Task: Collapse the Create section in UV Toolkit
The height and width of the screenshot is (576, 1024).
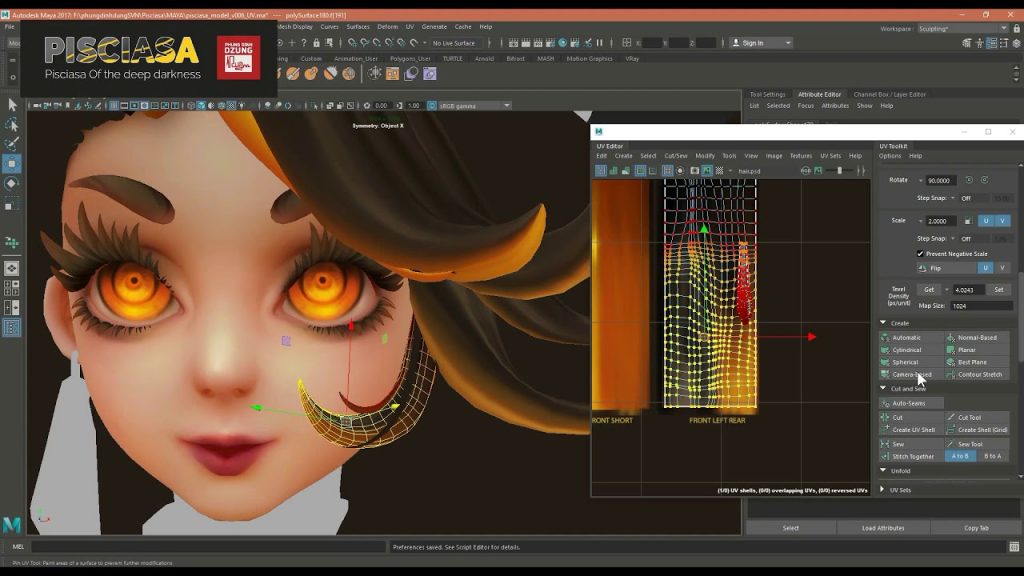Action: coord(883,323)
